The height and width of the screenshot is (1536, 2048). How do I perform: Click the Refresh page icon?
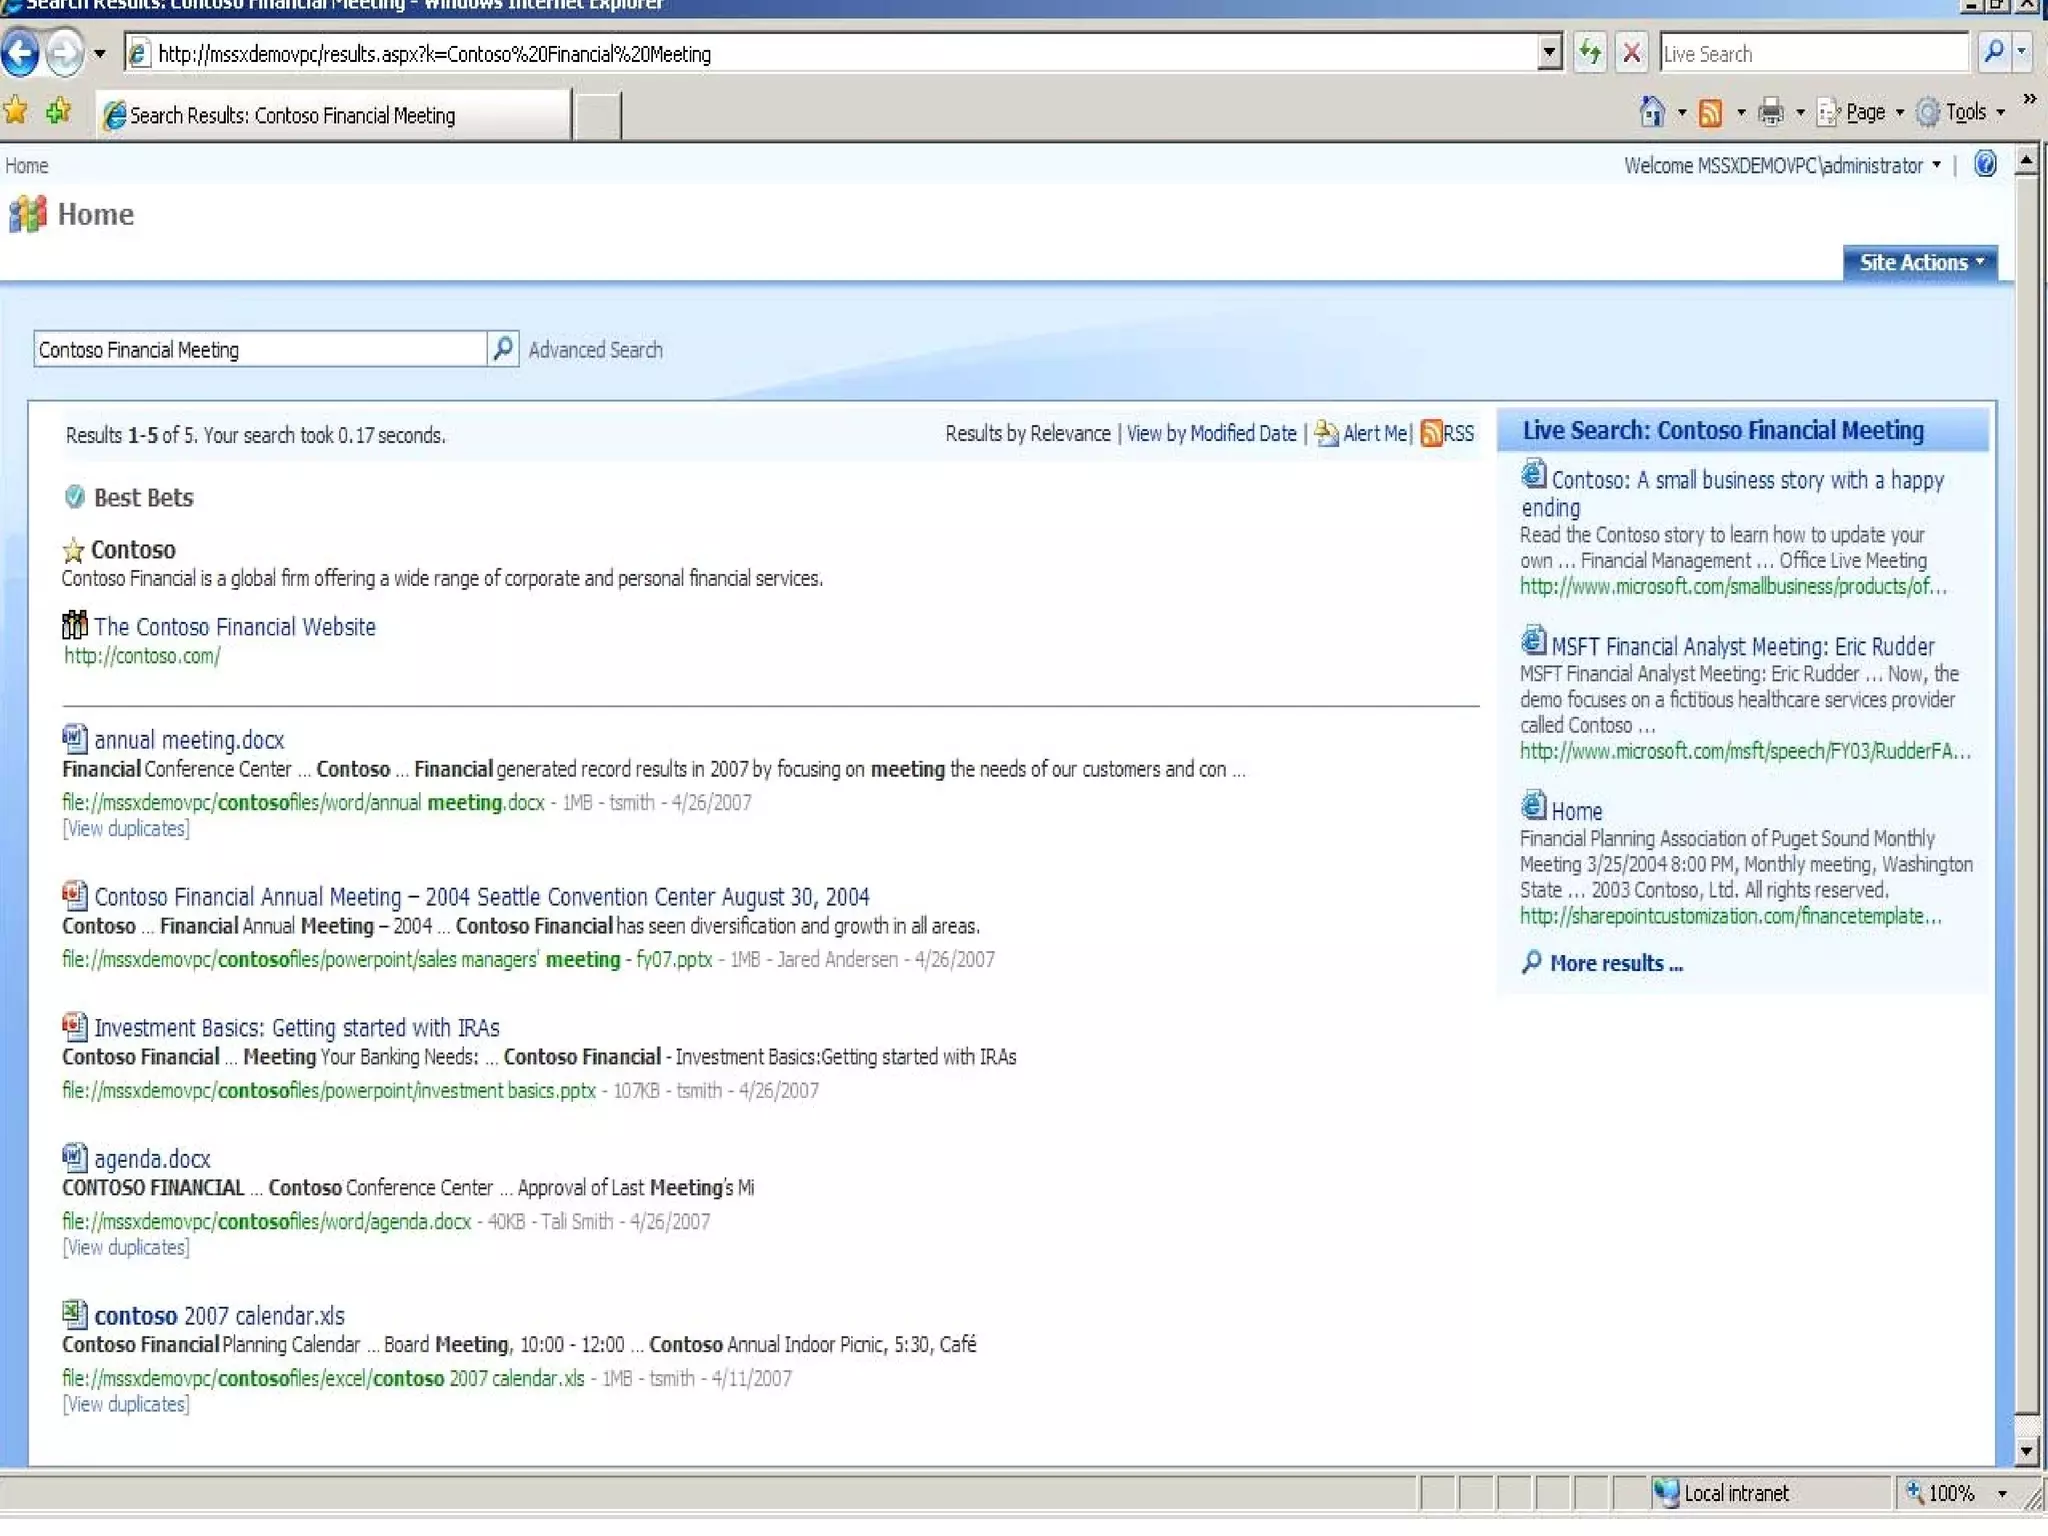(1590, 53)
